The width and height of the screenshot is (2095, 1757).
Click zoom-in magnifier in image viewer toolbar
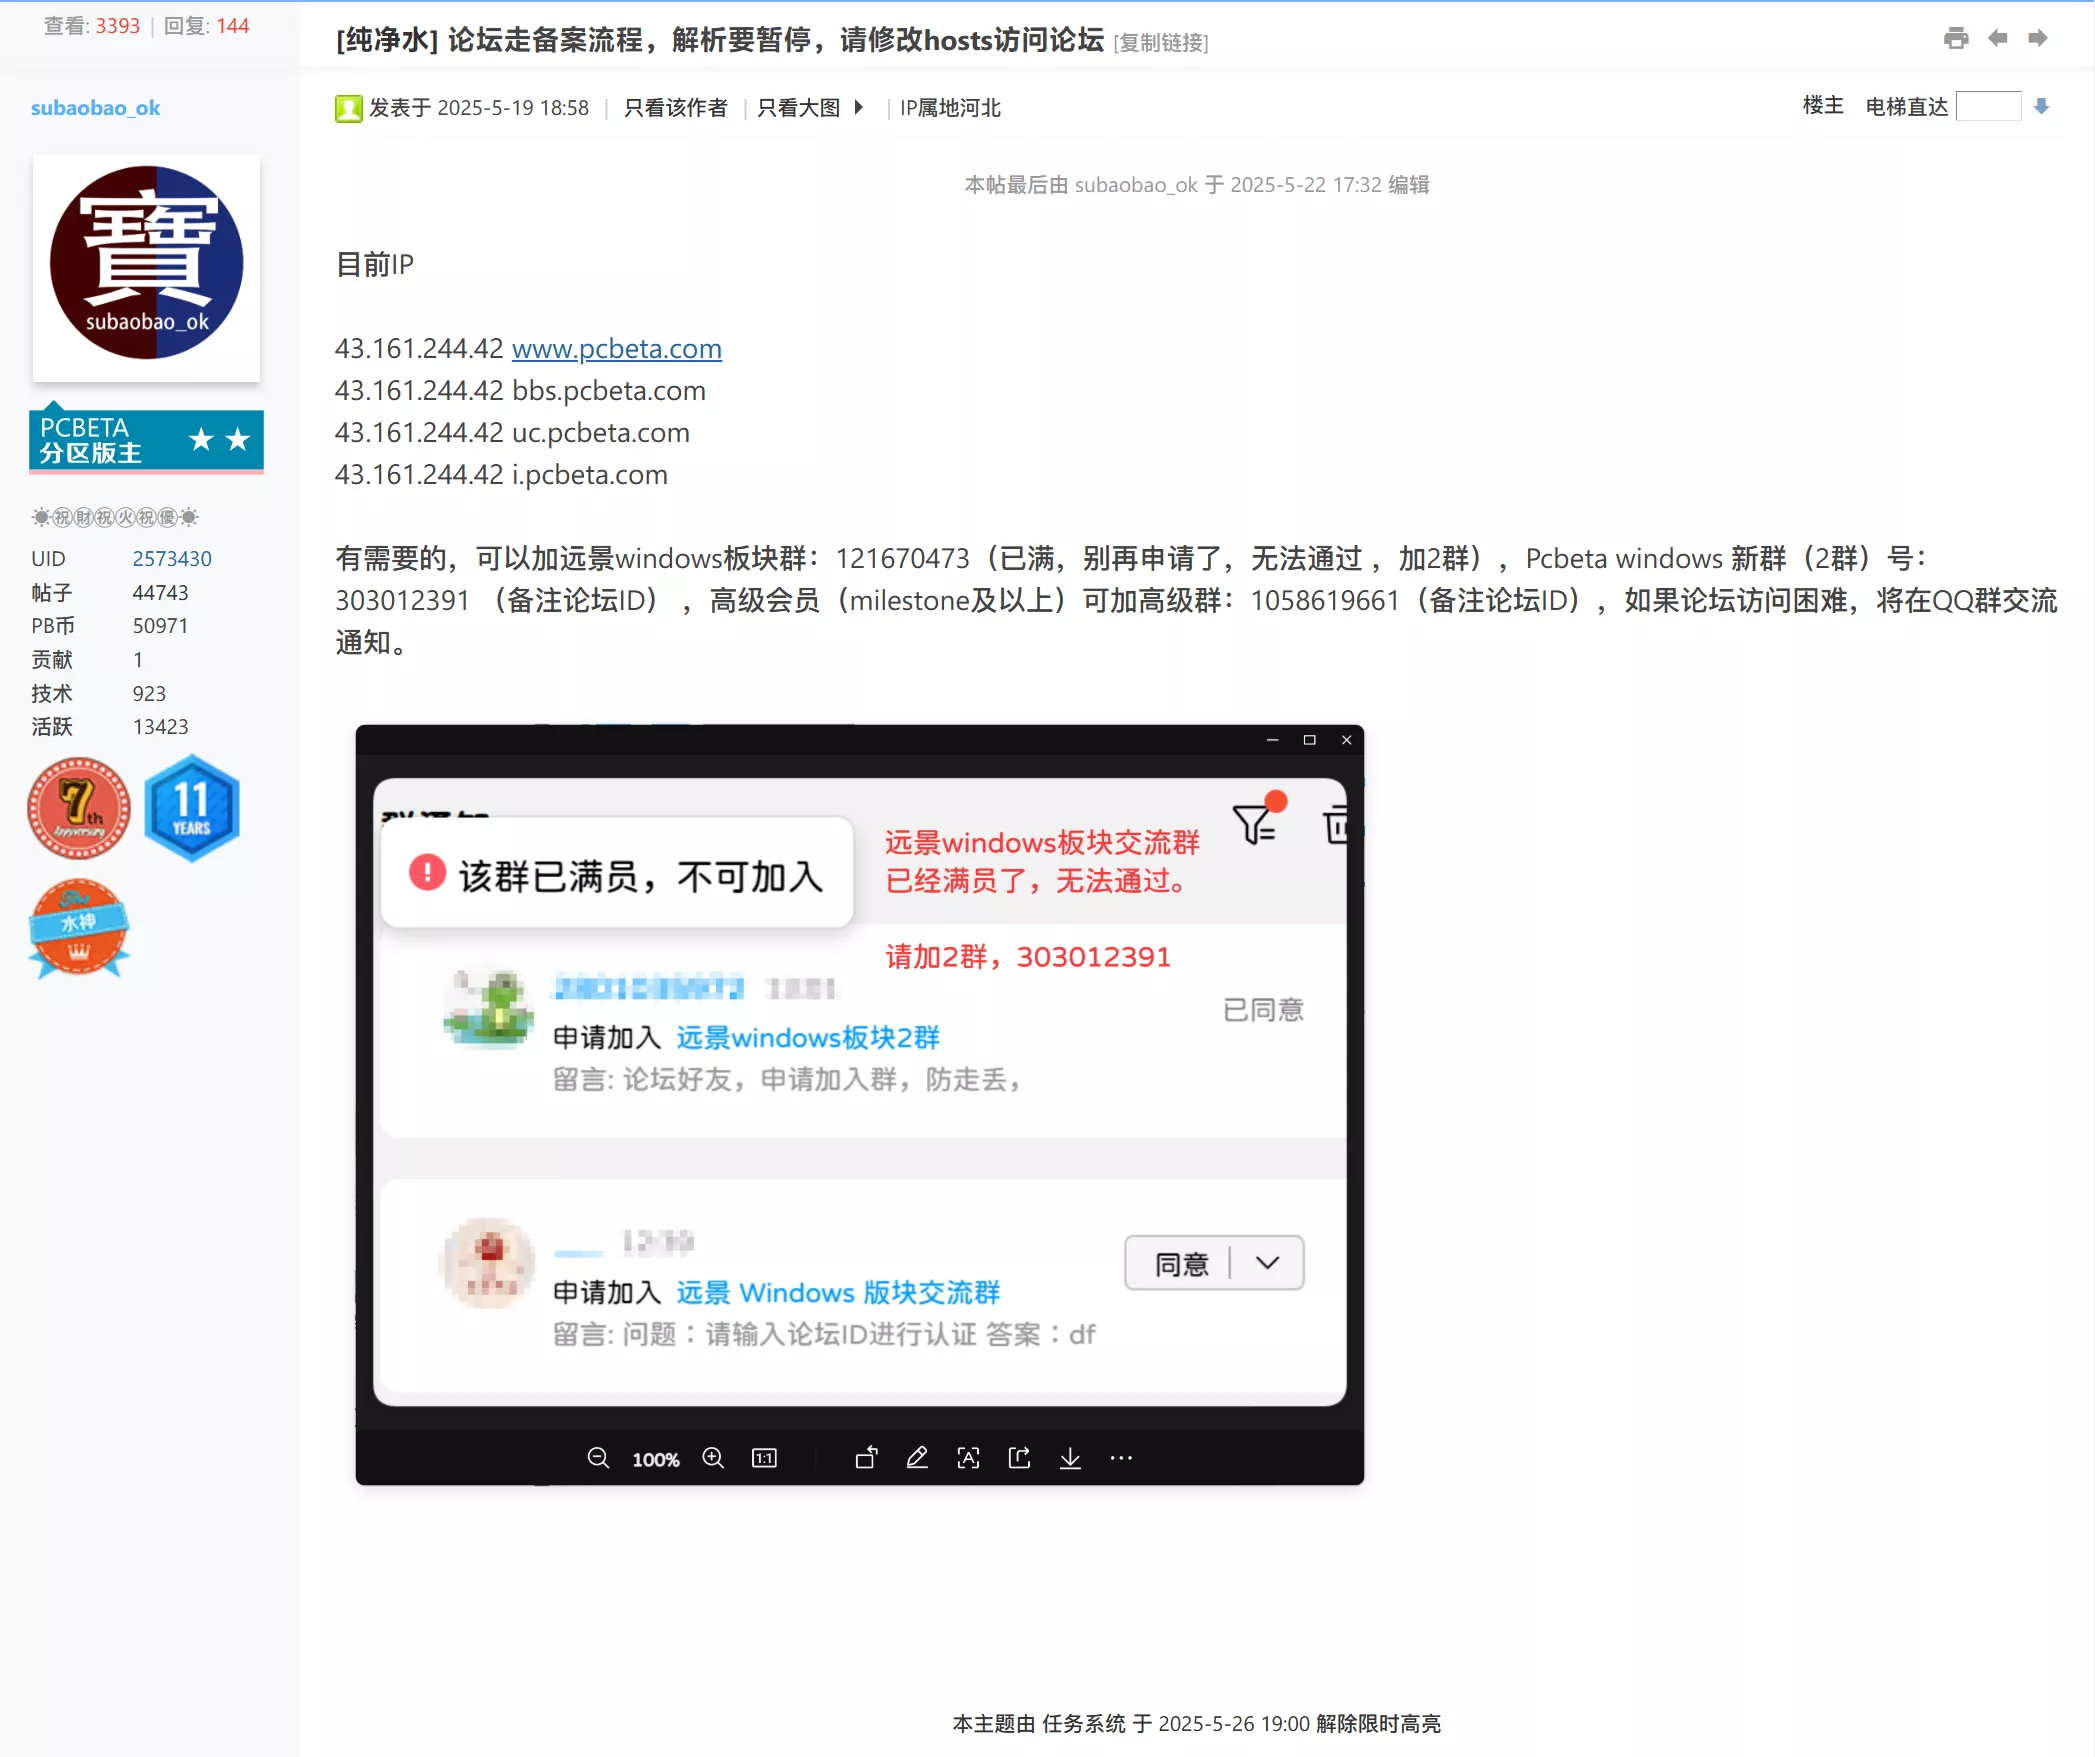(713, 1457)
